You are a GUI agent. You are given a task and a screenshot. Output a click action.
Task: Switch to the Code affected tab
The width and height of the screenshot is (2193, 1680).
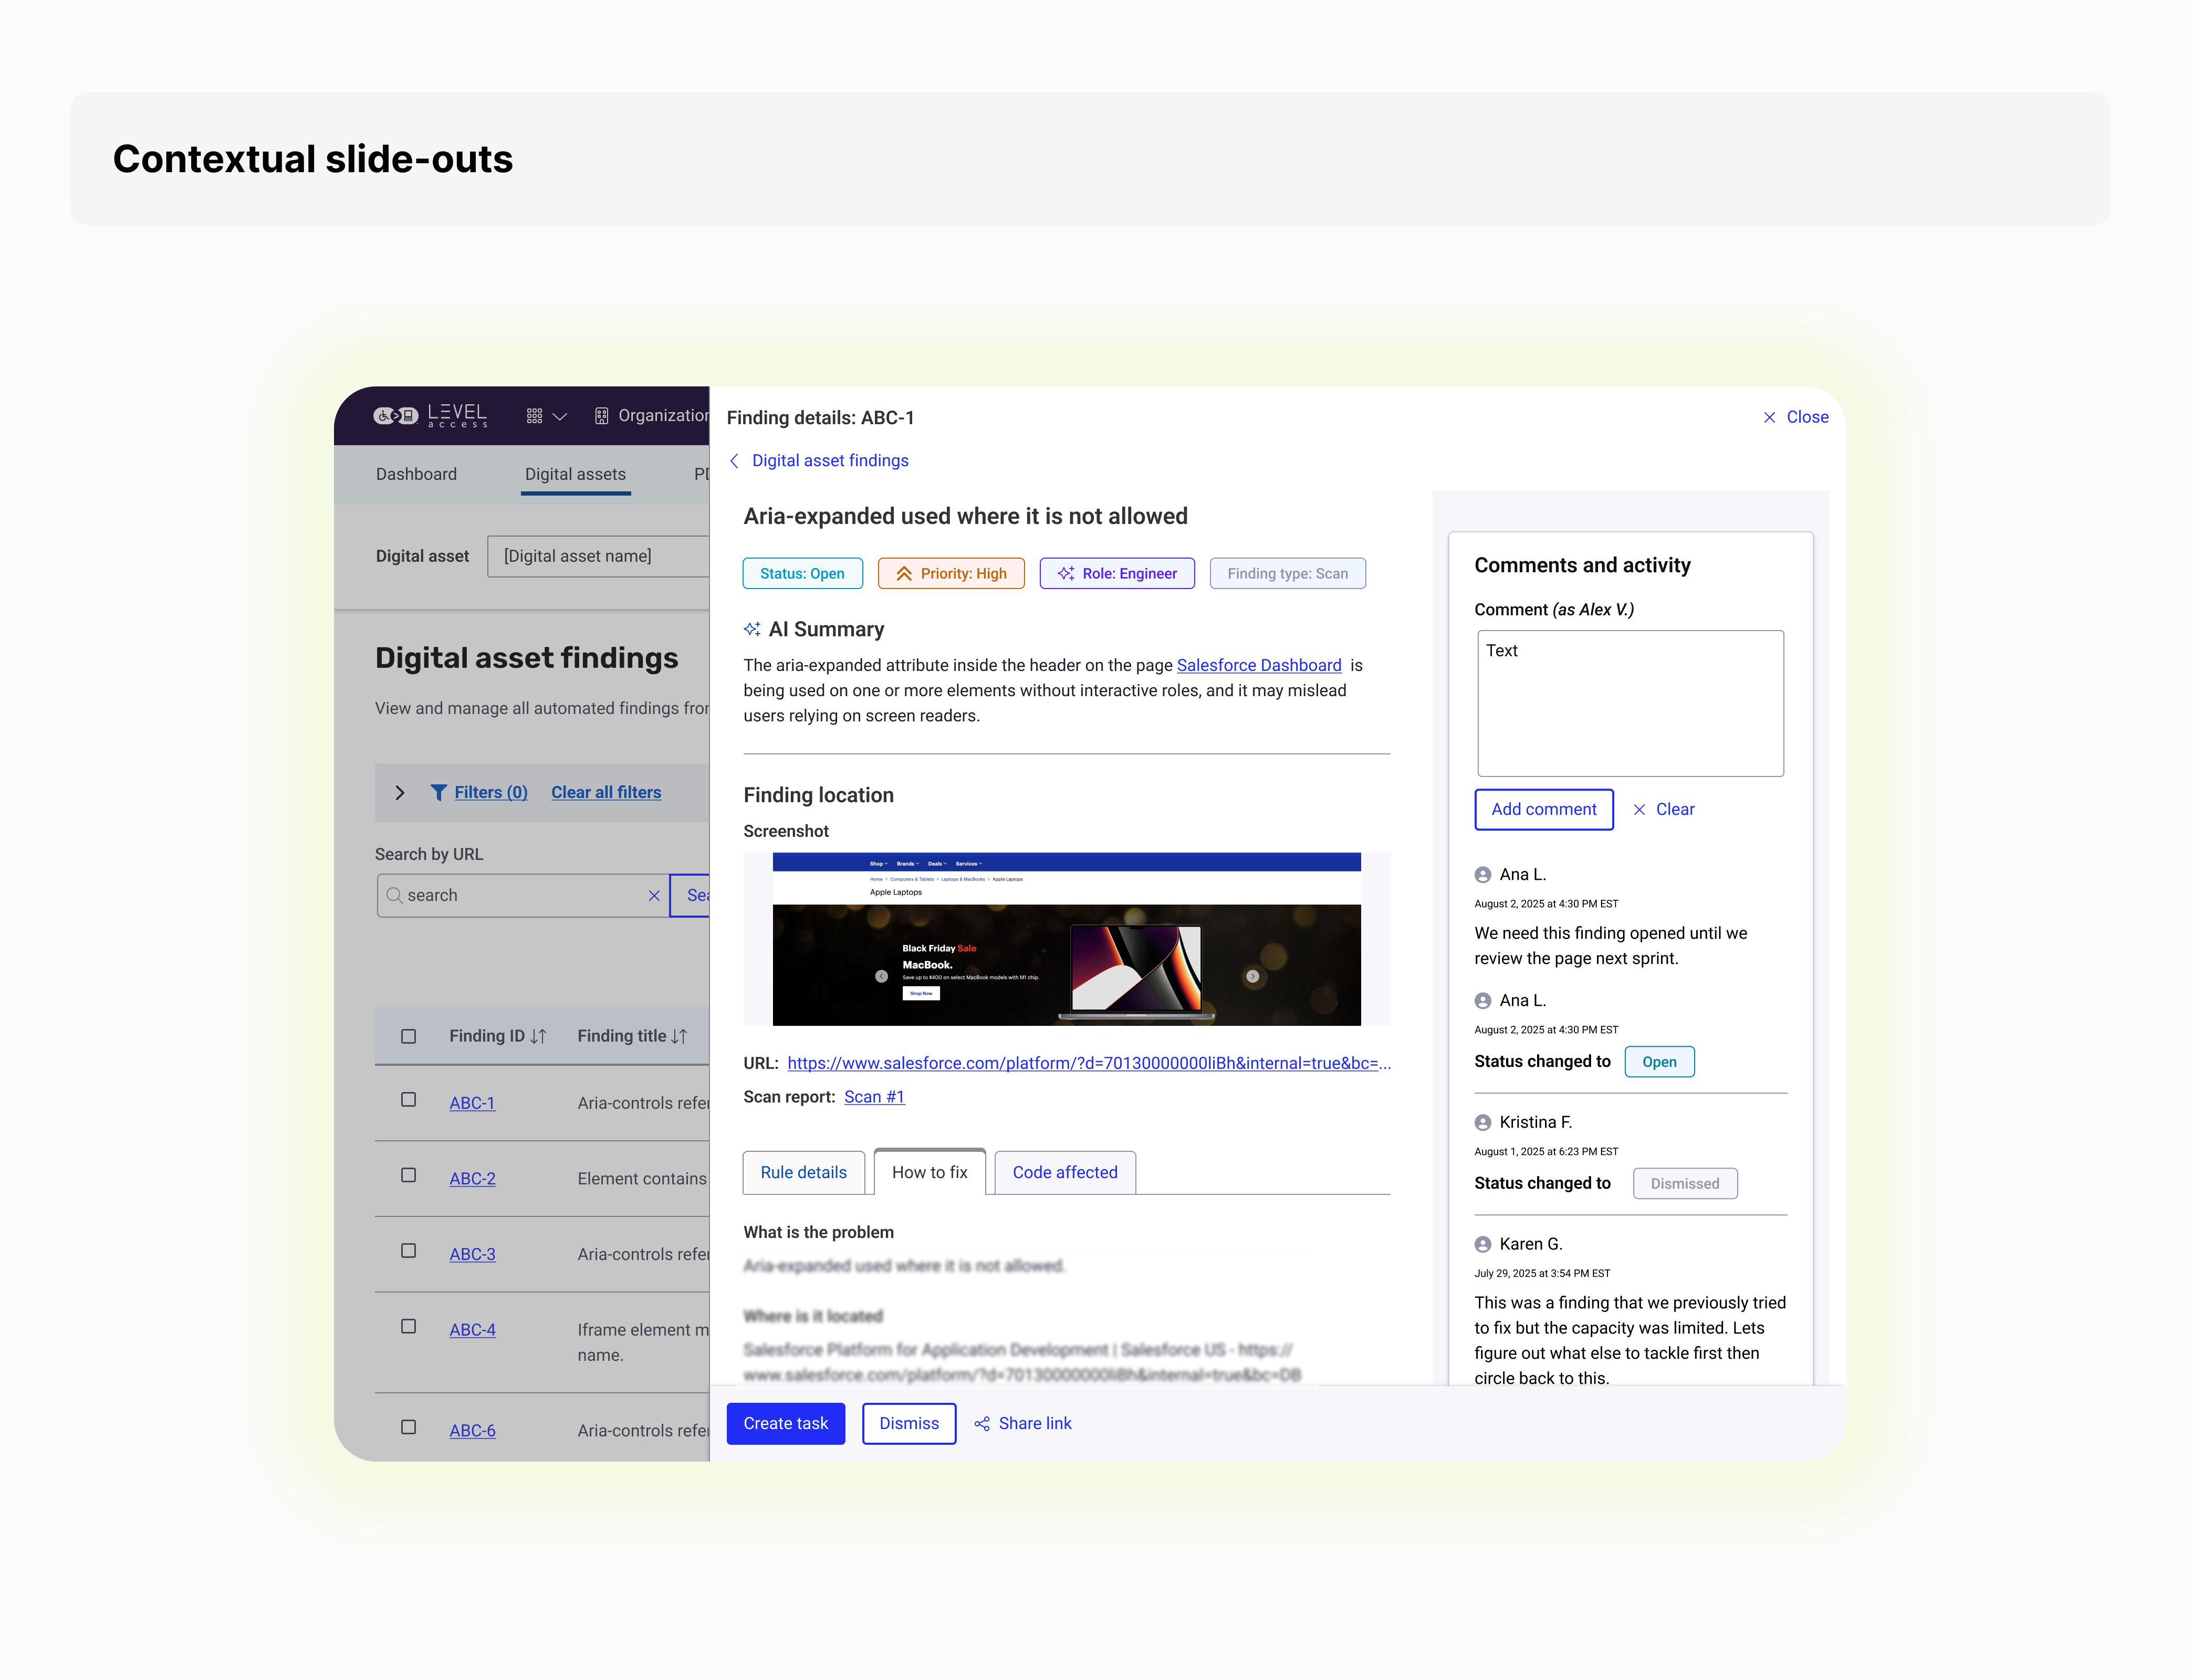(x=1064, y=1171)
